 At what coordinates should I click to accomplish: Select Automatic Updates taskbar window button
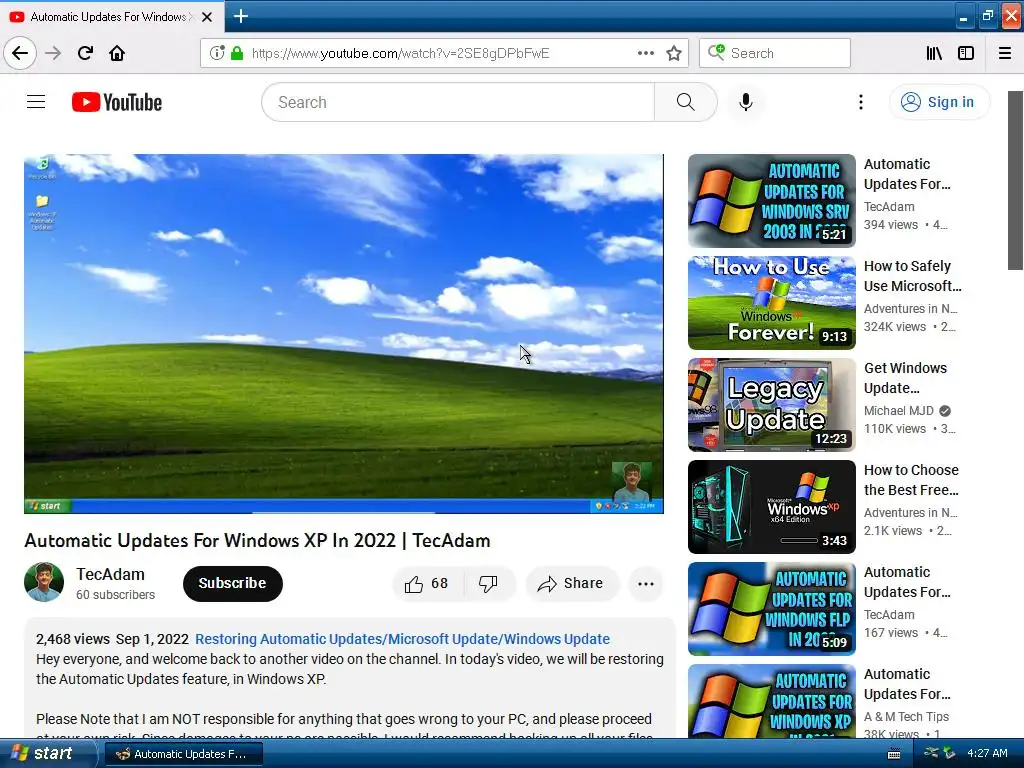tap(184, 754)
